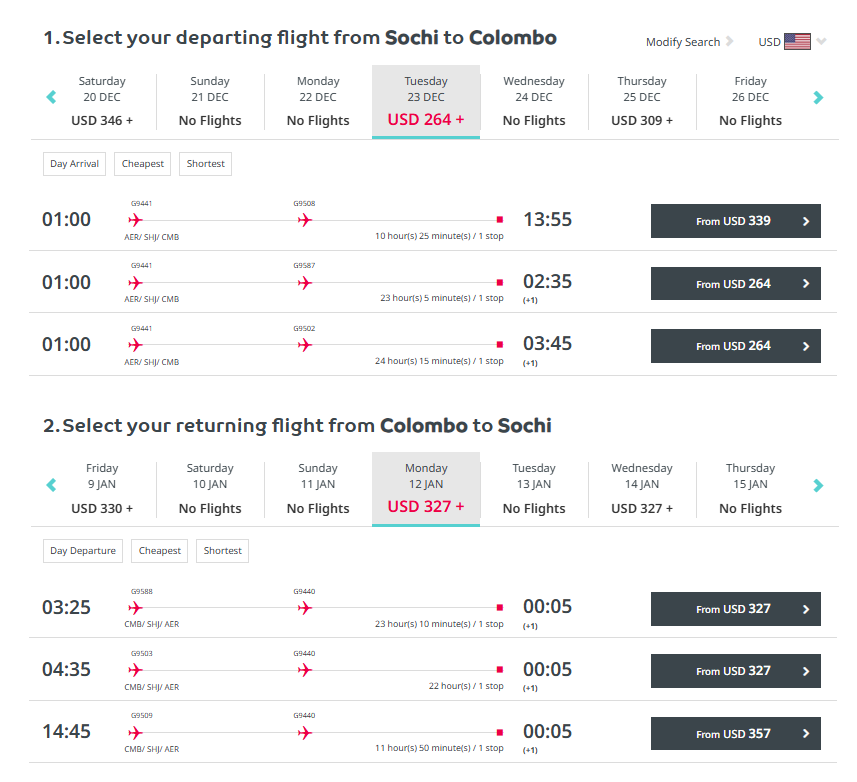Image resolution: width=857 pixels, height=782 pixels.
Task: Toggle Cheapest filter for departing flights
Action: (143, 164)
